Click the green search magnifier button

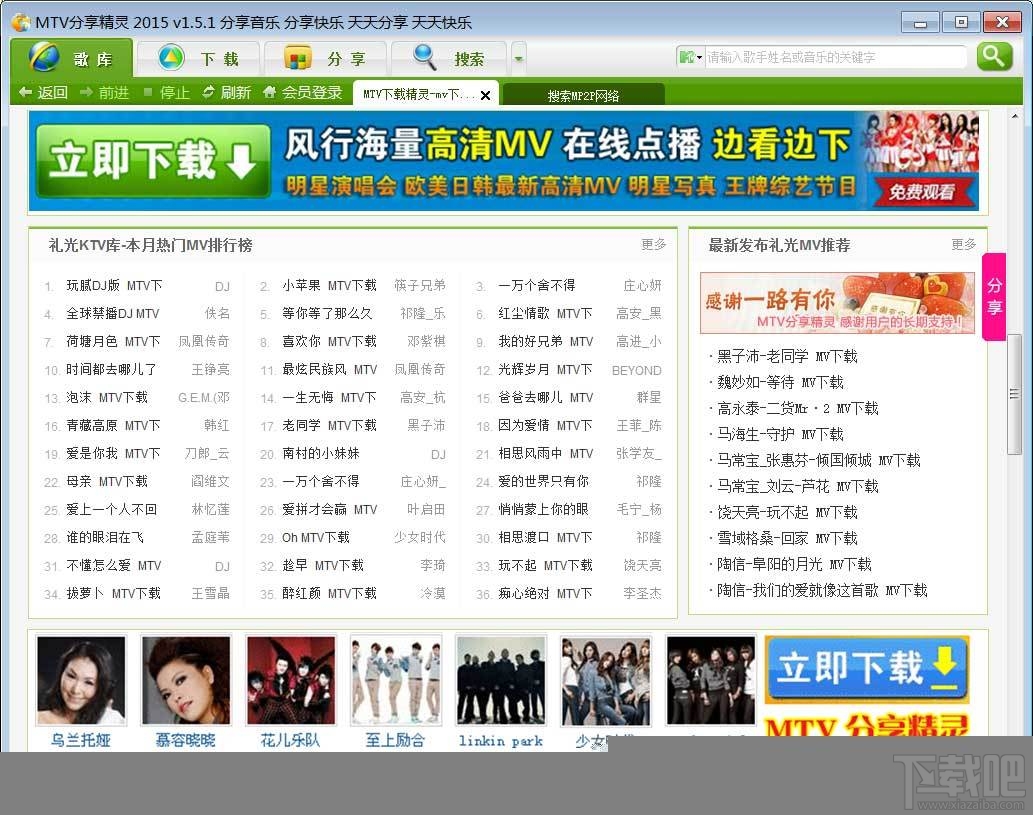(994, 58)
